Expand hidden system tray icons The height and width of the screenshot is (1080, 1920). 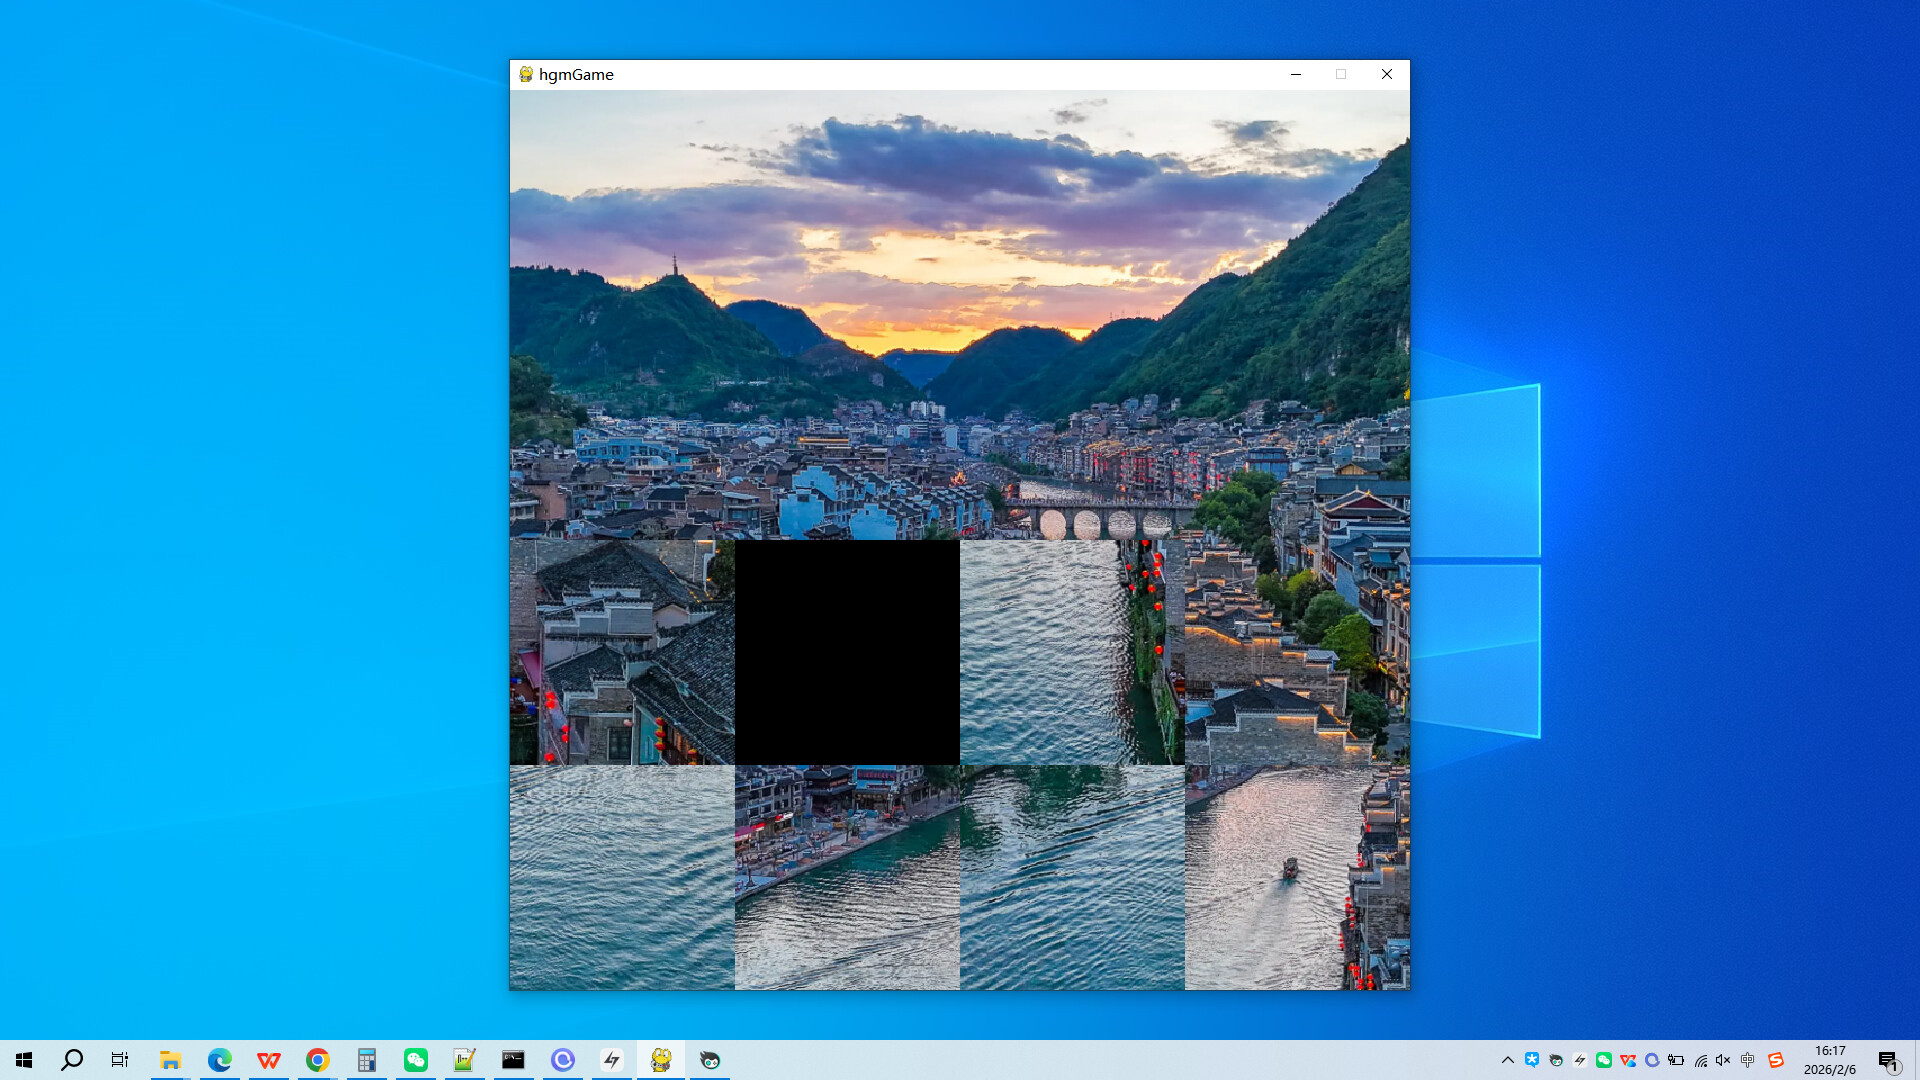click(x=1508, y=1060)
